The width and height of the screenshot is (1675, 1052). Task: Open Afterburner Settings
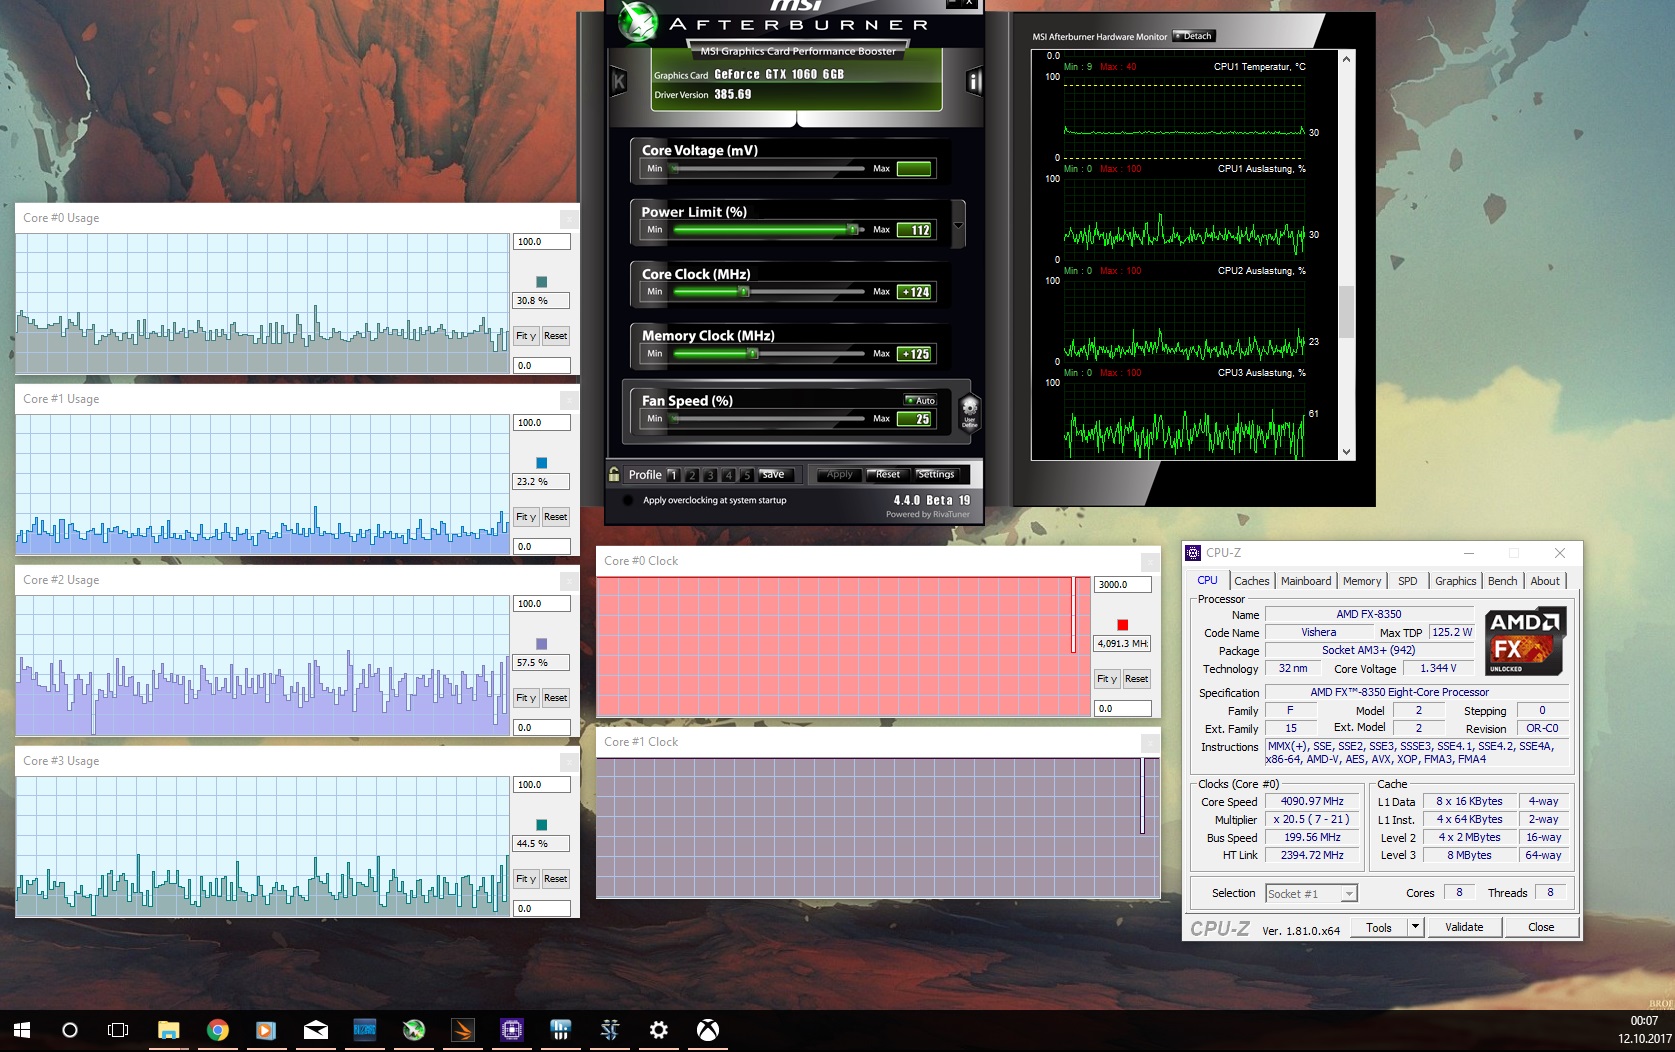936,475
